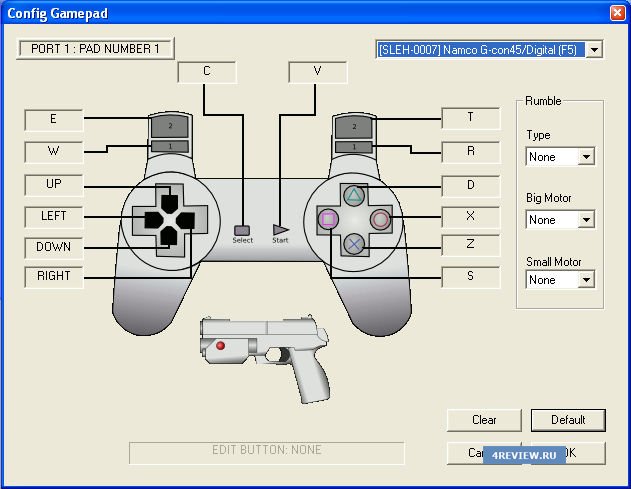
Task: Click the triangle button on the gamepad
Action: point(353,194)
